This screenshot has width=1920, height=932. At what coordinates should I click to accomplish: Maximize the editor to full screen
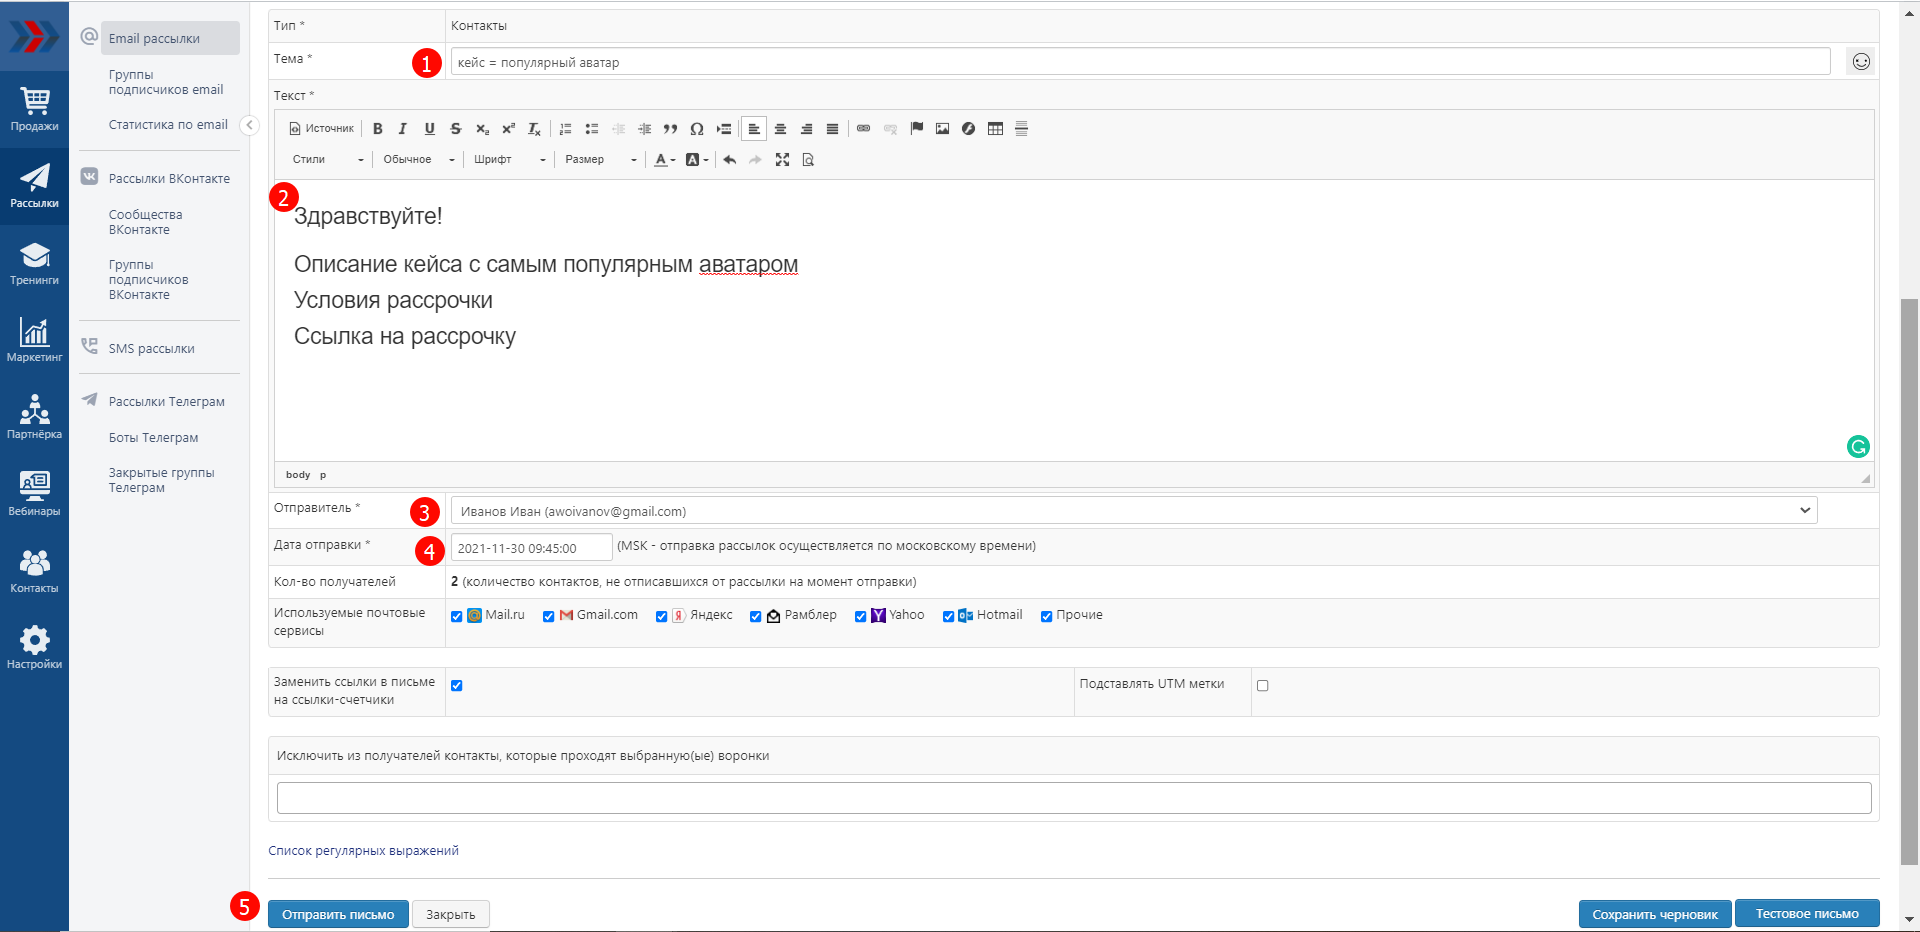point(782,160)
